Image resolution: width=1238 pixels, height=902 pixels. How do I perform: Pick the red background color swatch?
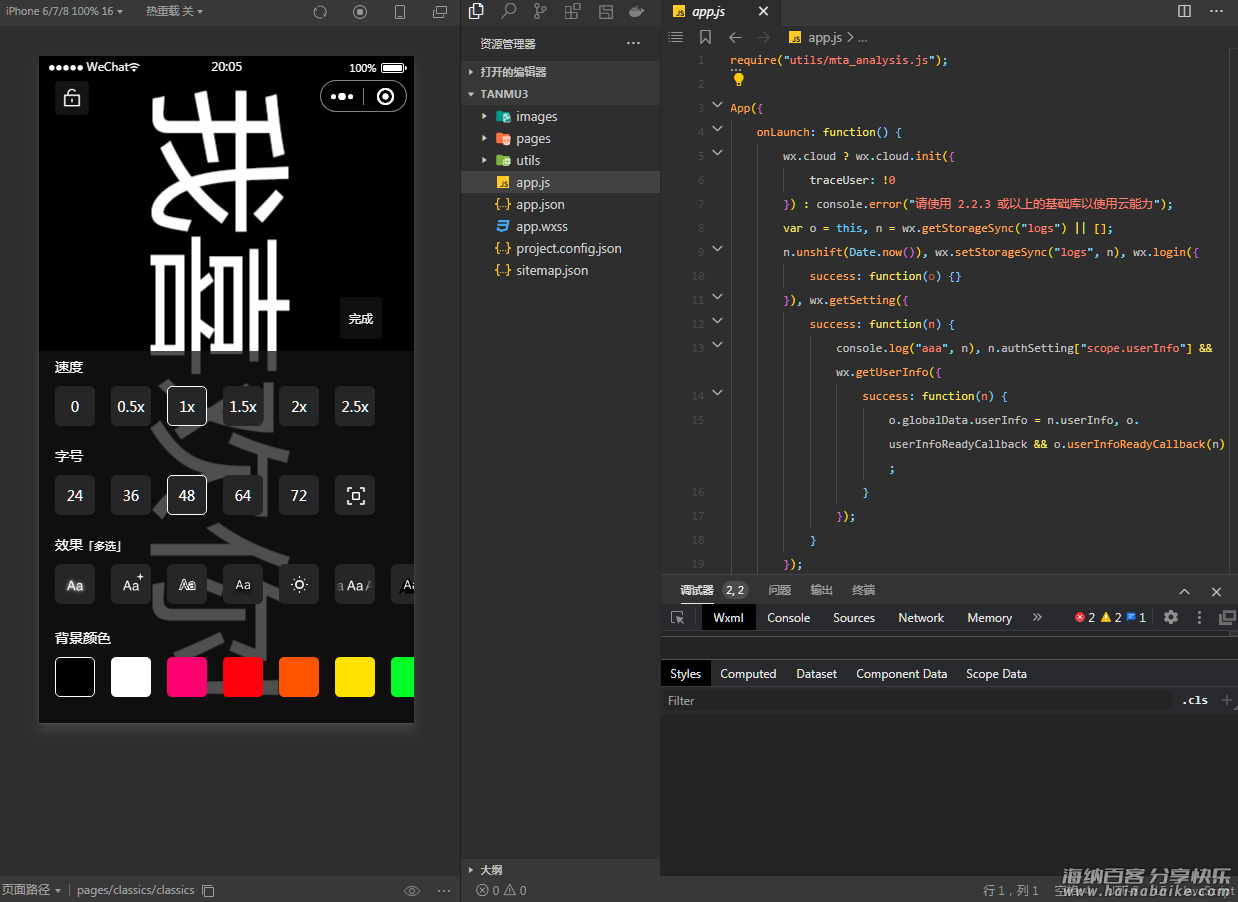[243, 677]
